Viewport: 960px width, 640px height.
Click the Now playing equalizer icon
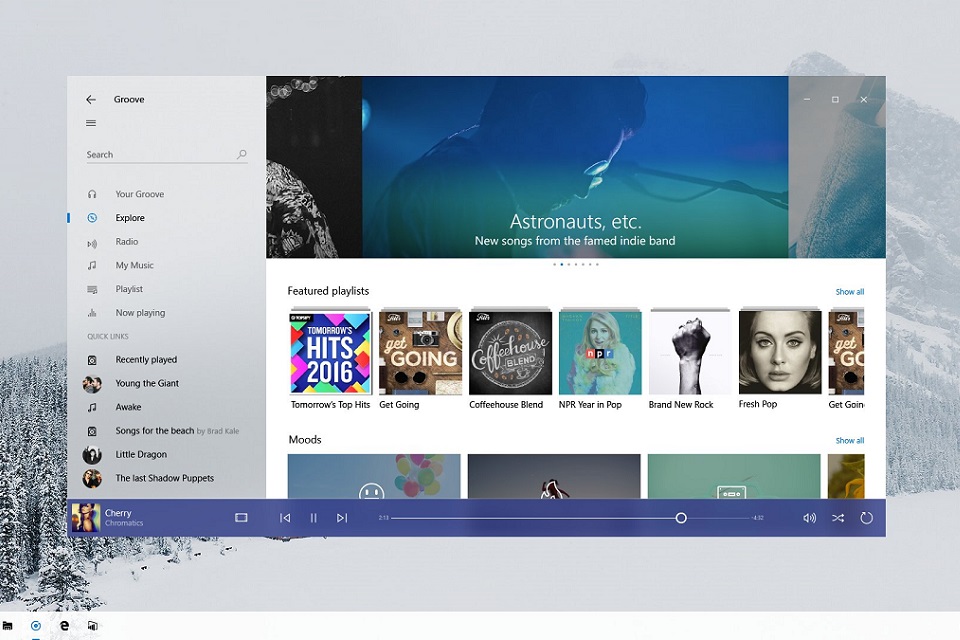point(92,313)
